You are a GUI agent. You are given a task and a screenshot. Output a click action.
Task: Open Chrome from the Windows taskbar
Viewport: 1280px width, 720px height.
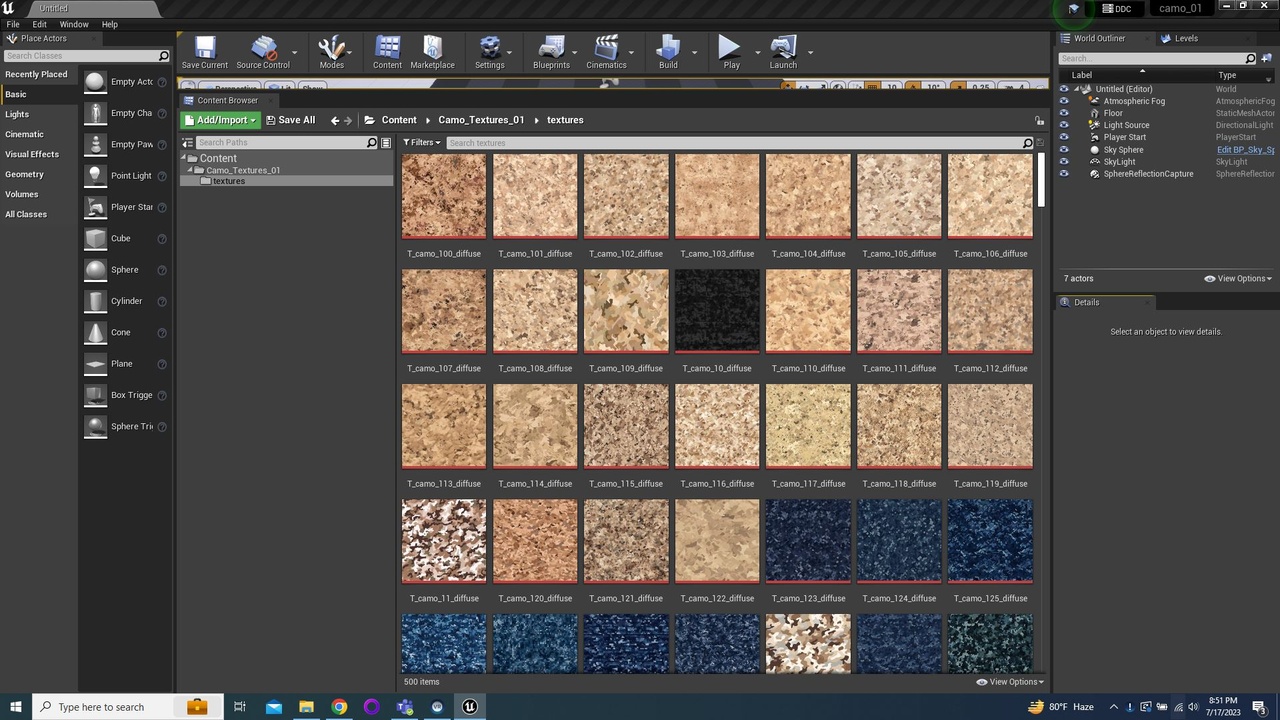[x=339, y=707]
